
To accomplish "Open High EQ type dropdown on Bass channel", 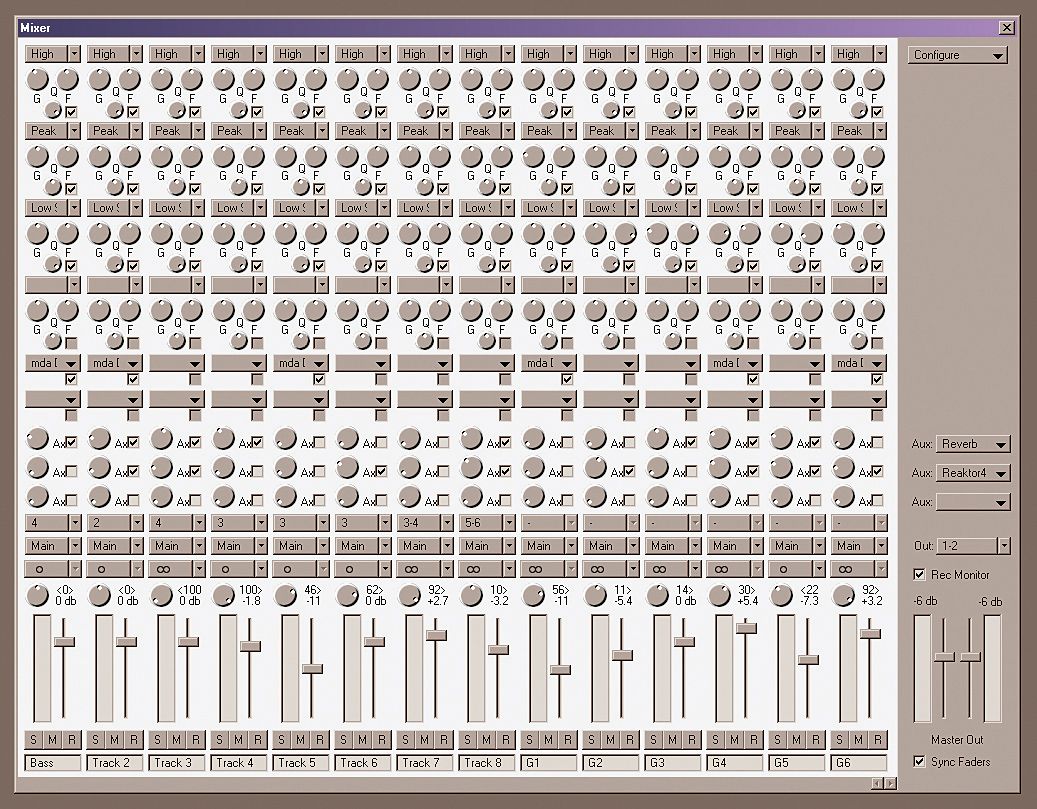I will (53, 54).
